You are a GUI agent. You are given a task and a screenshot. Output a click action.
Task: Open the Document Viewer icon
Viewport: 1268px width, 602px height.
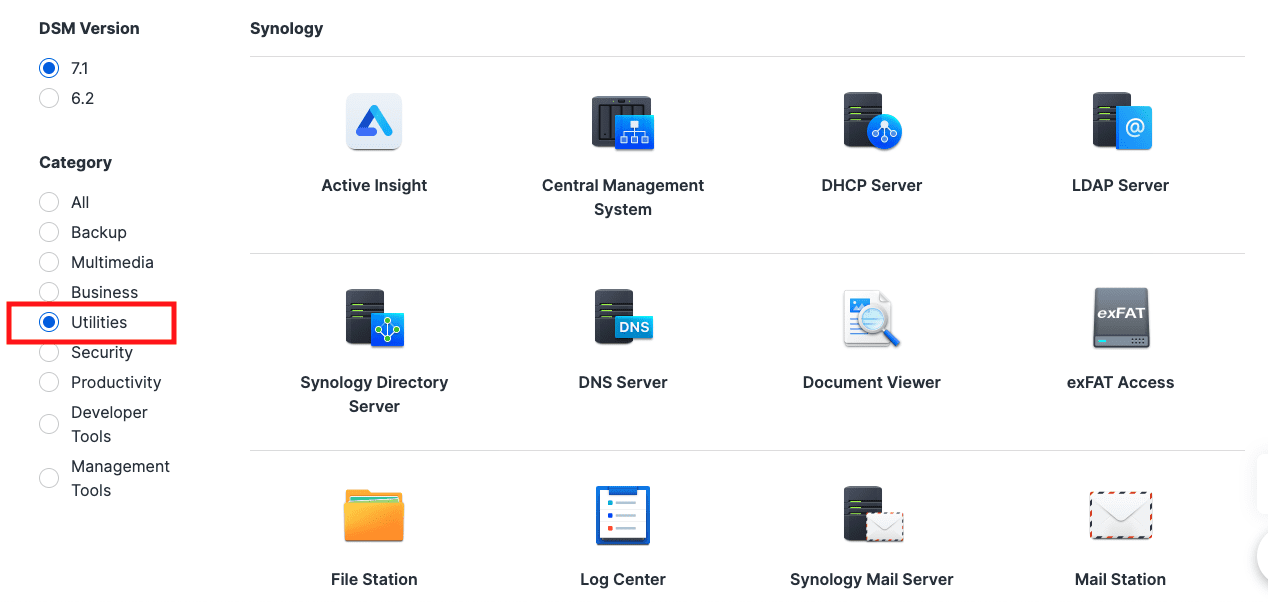(x=871, y=318)
